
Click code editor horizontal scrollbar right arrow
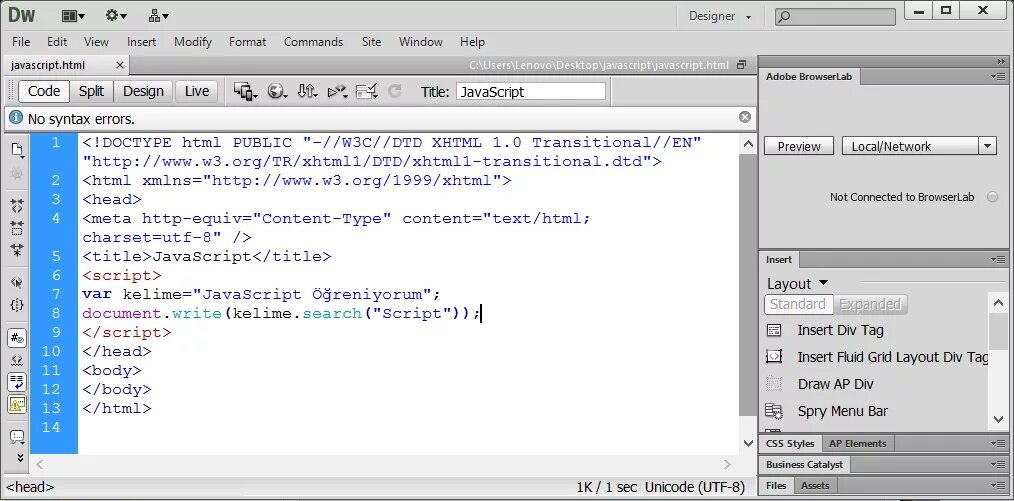(x=727, y=464)
